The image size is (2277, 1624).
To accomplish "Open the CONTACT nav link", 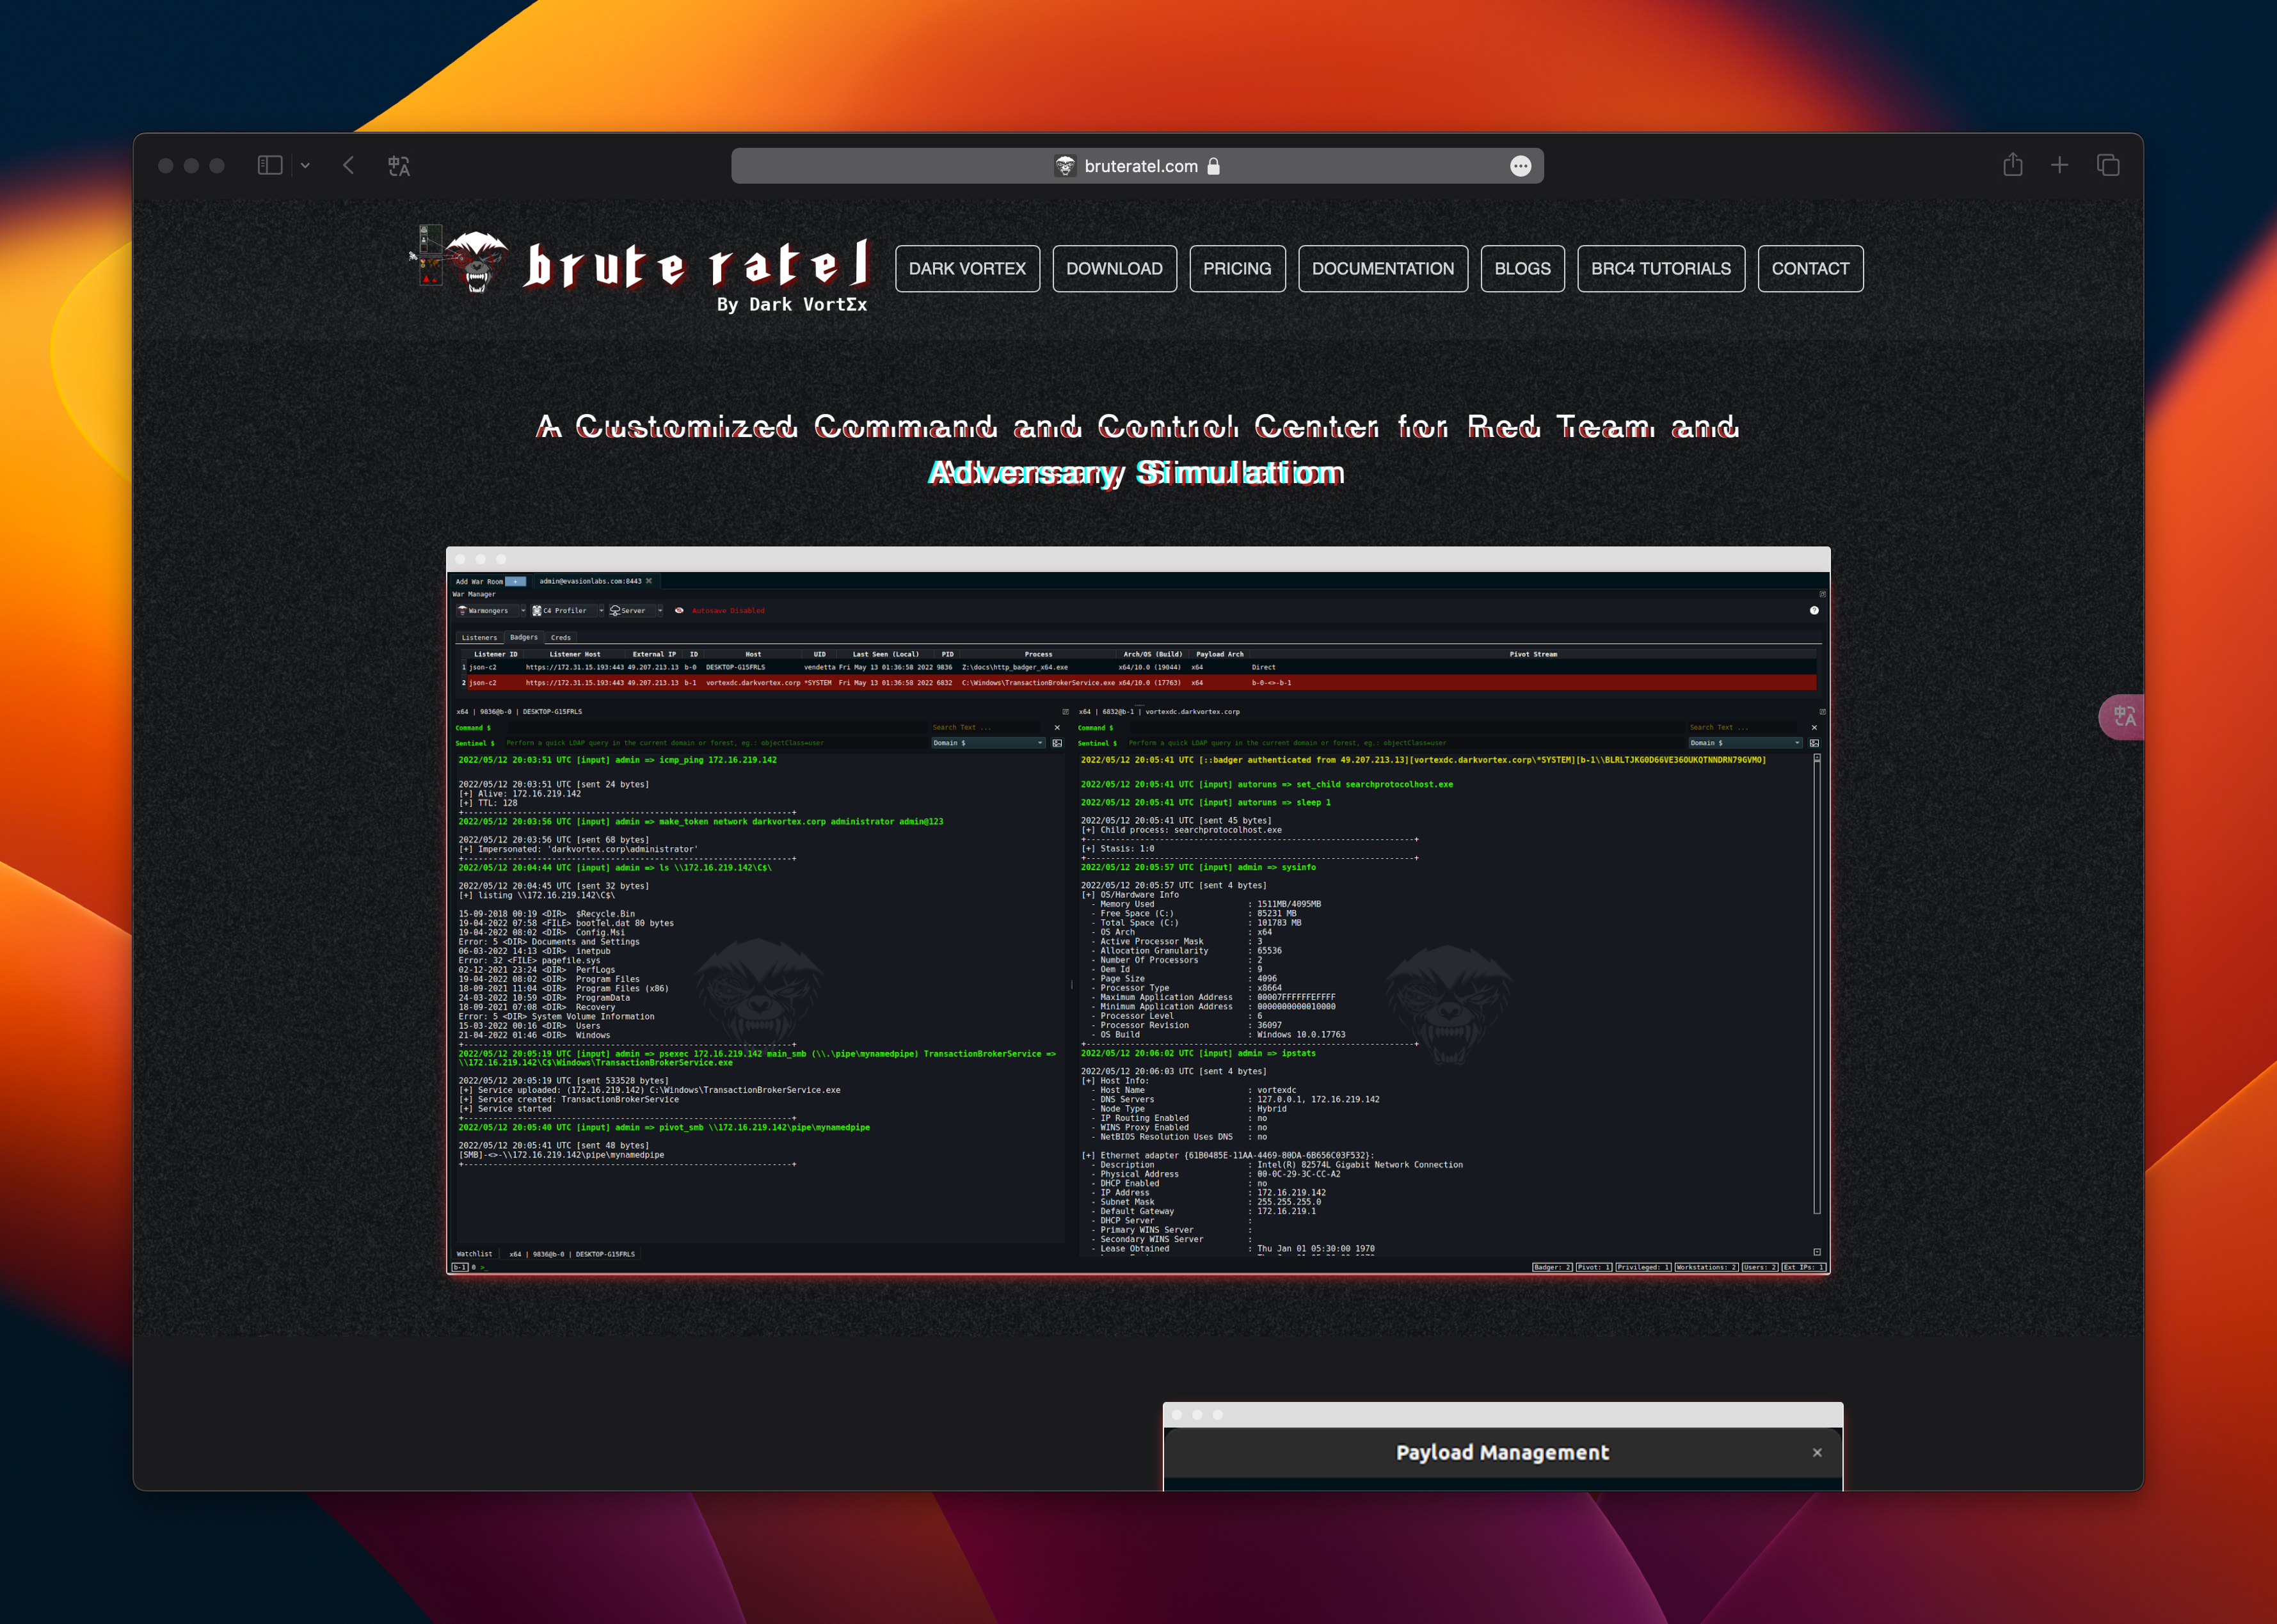I will 1810,268.
